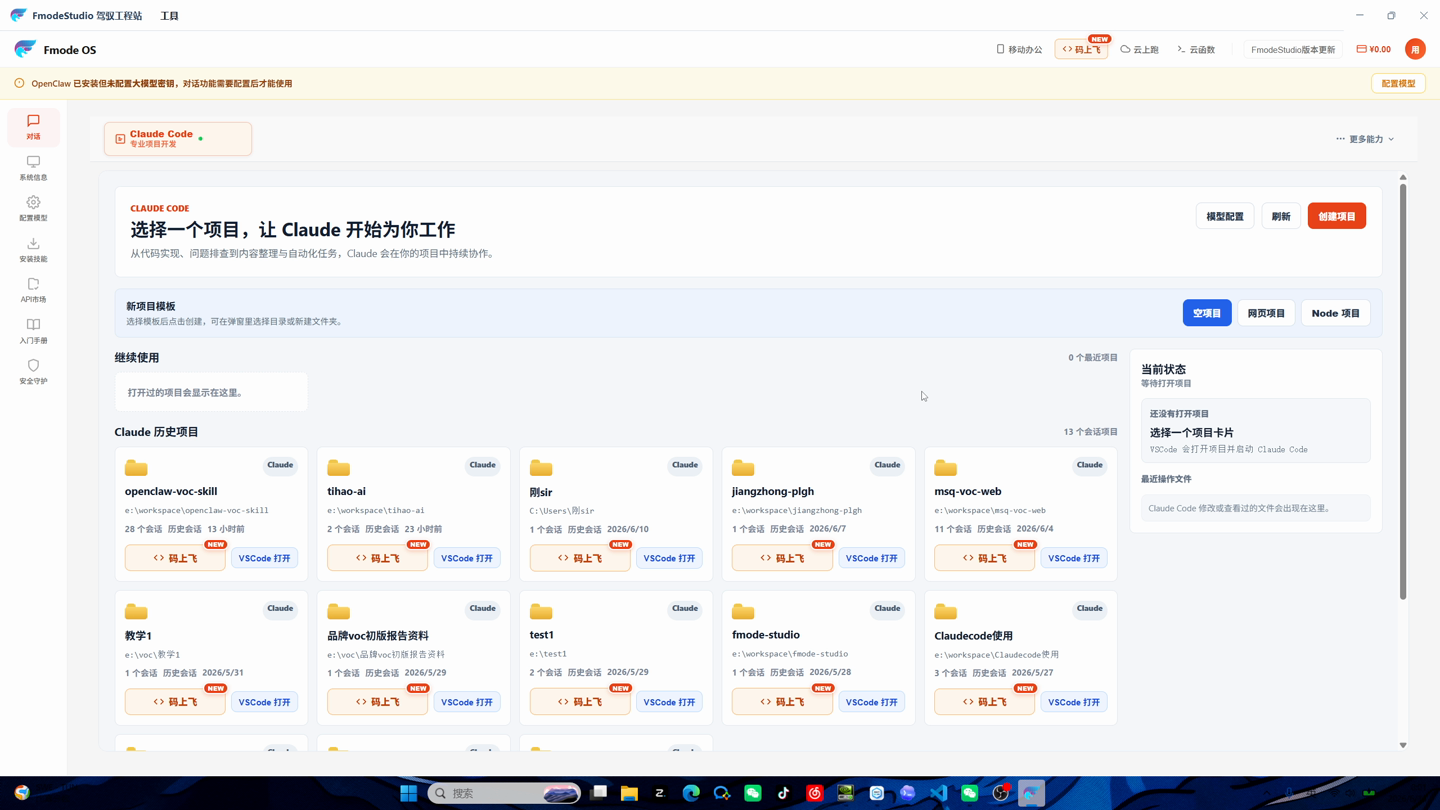Click 码上飞 for 教学1 project
The image size is (1440, 810).
(x=175, y=702)
